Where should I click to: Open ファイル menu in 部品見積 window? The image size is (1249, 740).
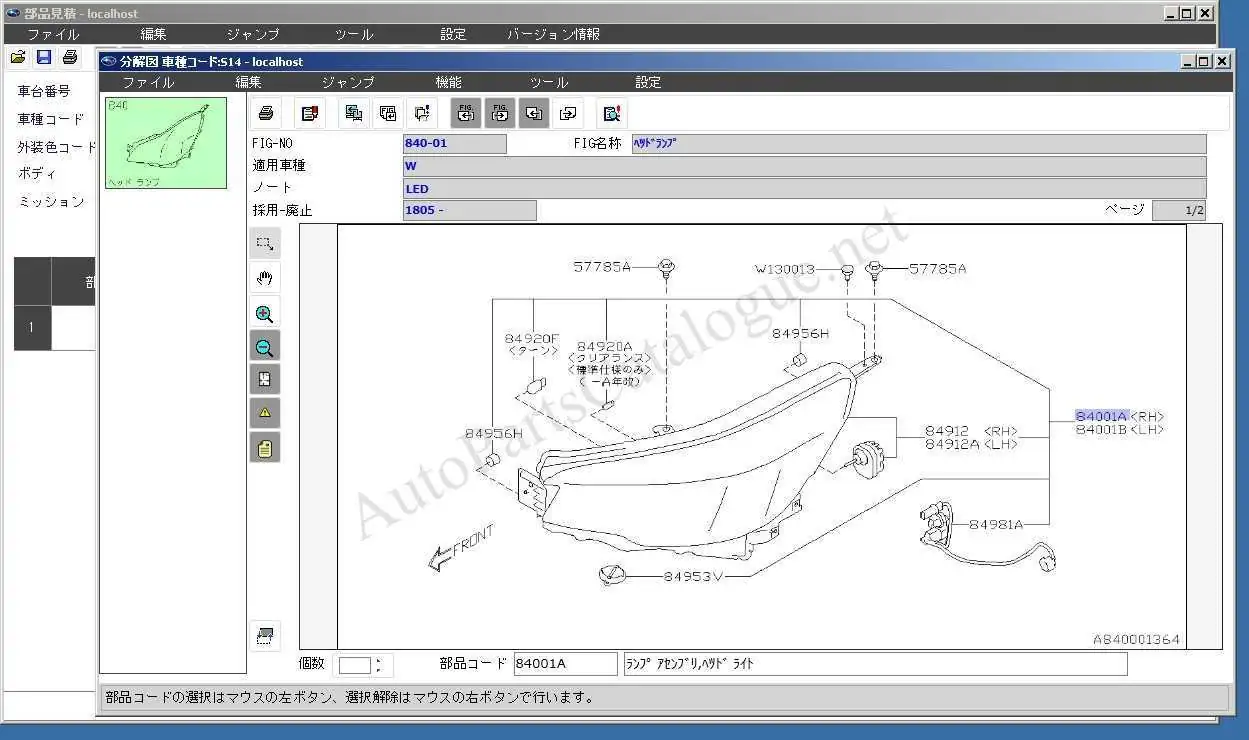(53, 34)
